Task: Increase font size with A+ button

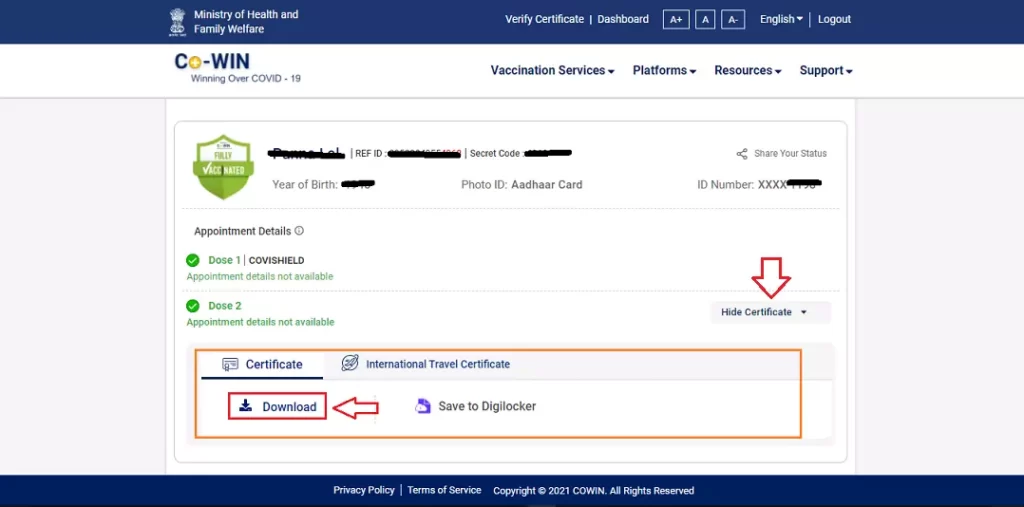Action: coord(676,20)
